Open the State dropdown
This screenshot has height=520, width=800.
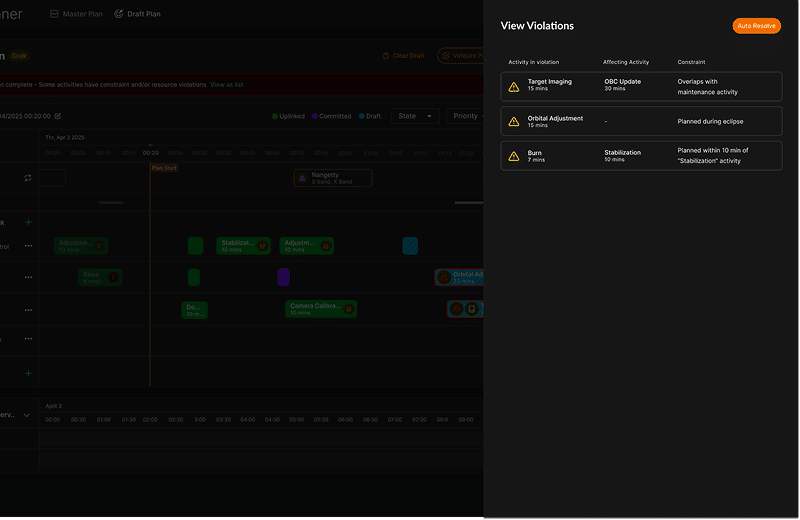pos(415,116)
